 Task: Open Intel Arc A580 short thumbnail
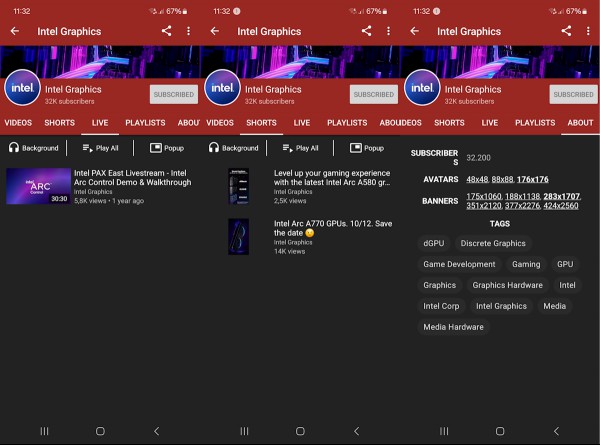pyautogui.click(x=239, y=186)
